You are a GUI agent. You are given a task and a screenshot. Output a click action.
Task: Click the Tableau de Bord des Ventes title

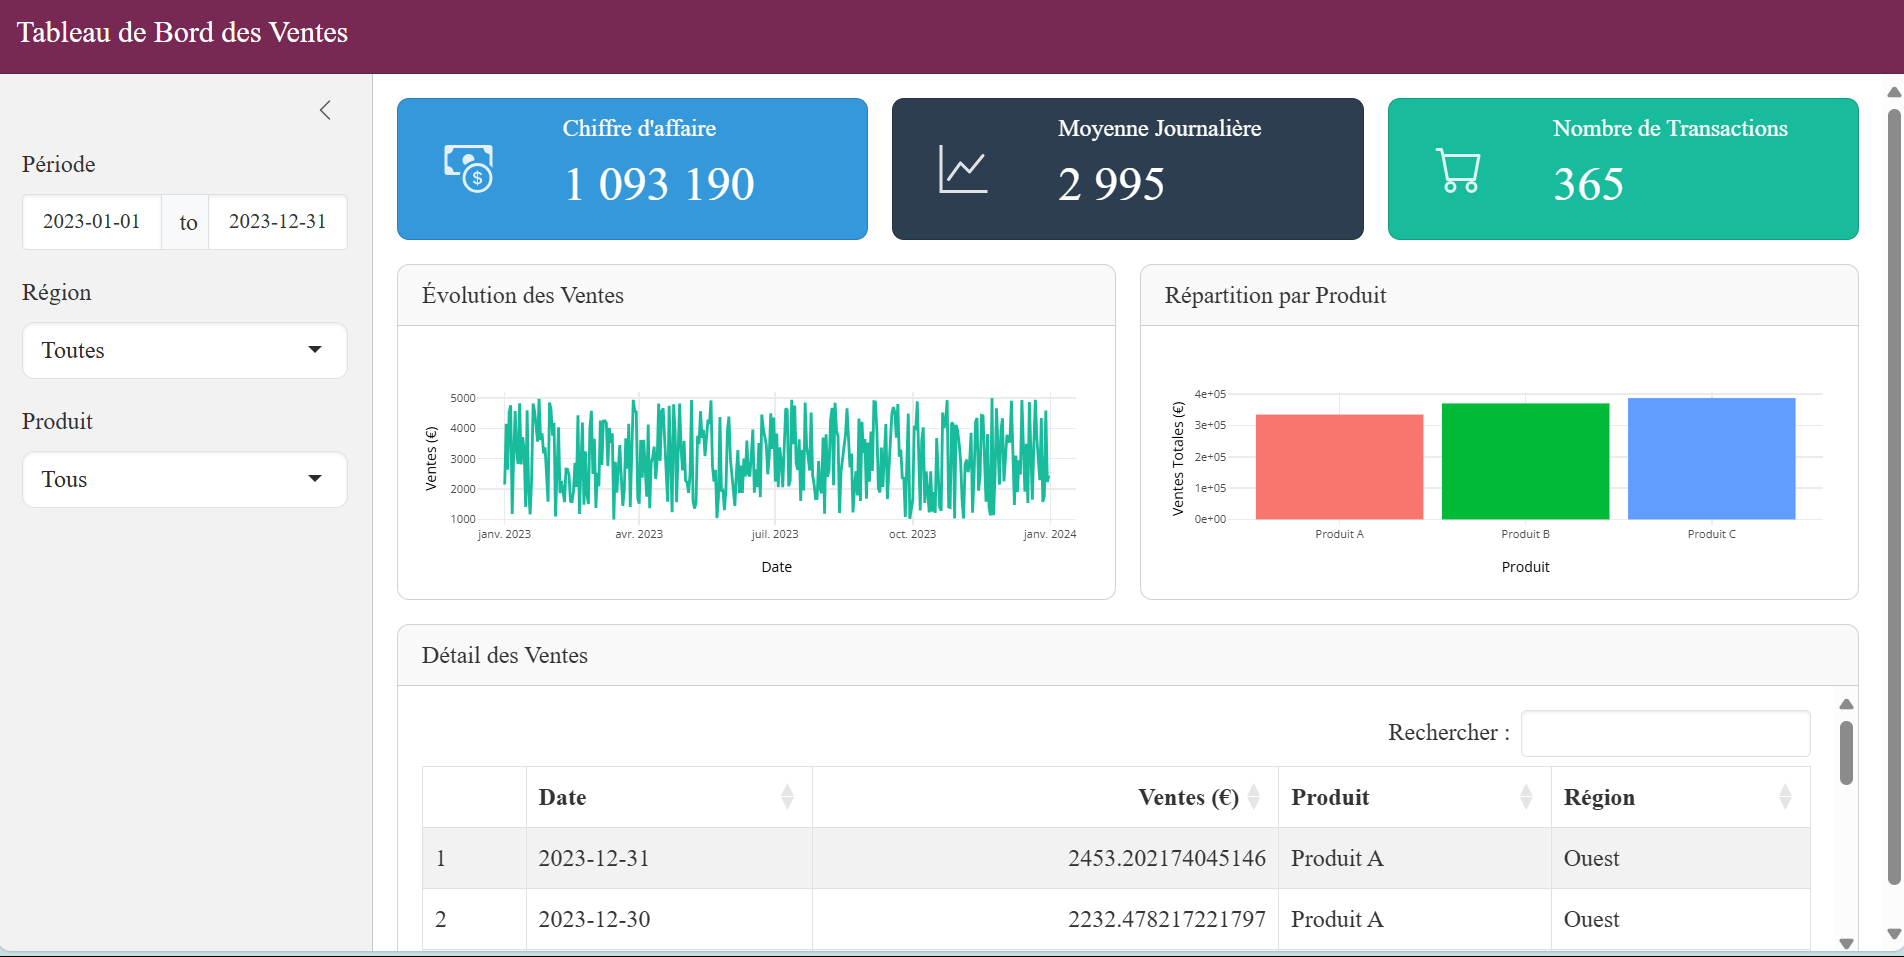tap(182, 33)
